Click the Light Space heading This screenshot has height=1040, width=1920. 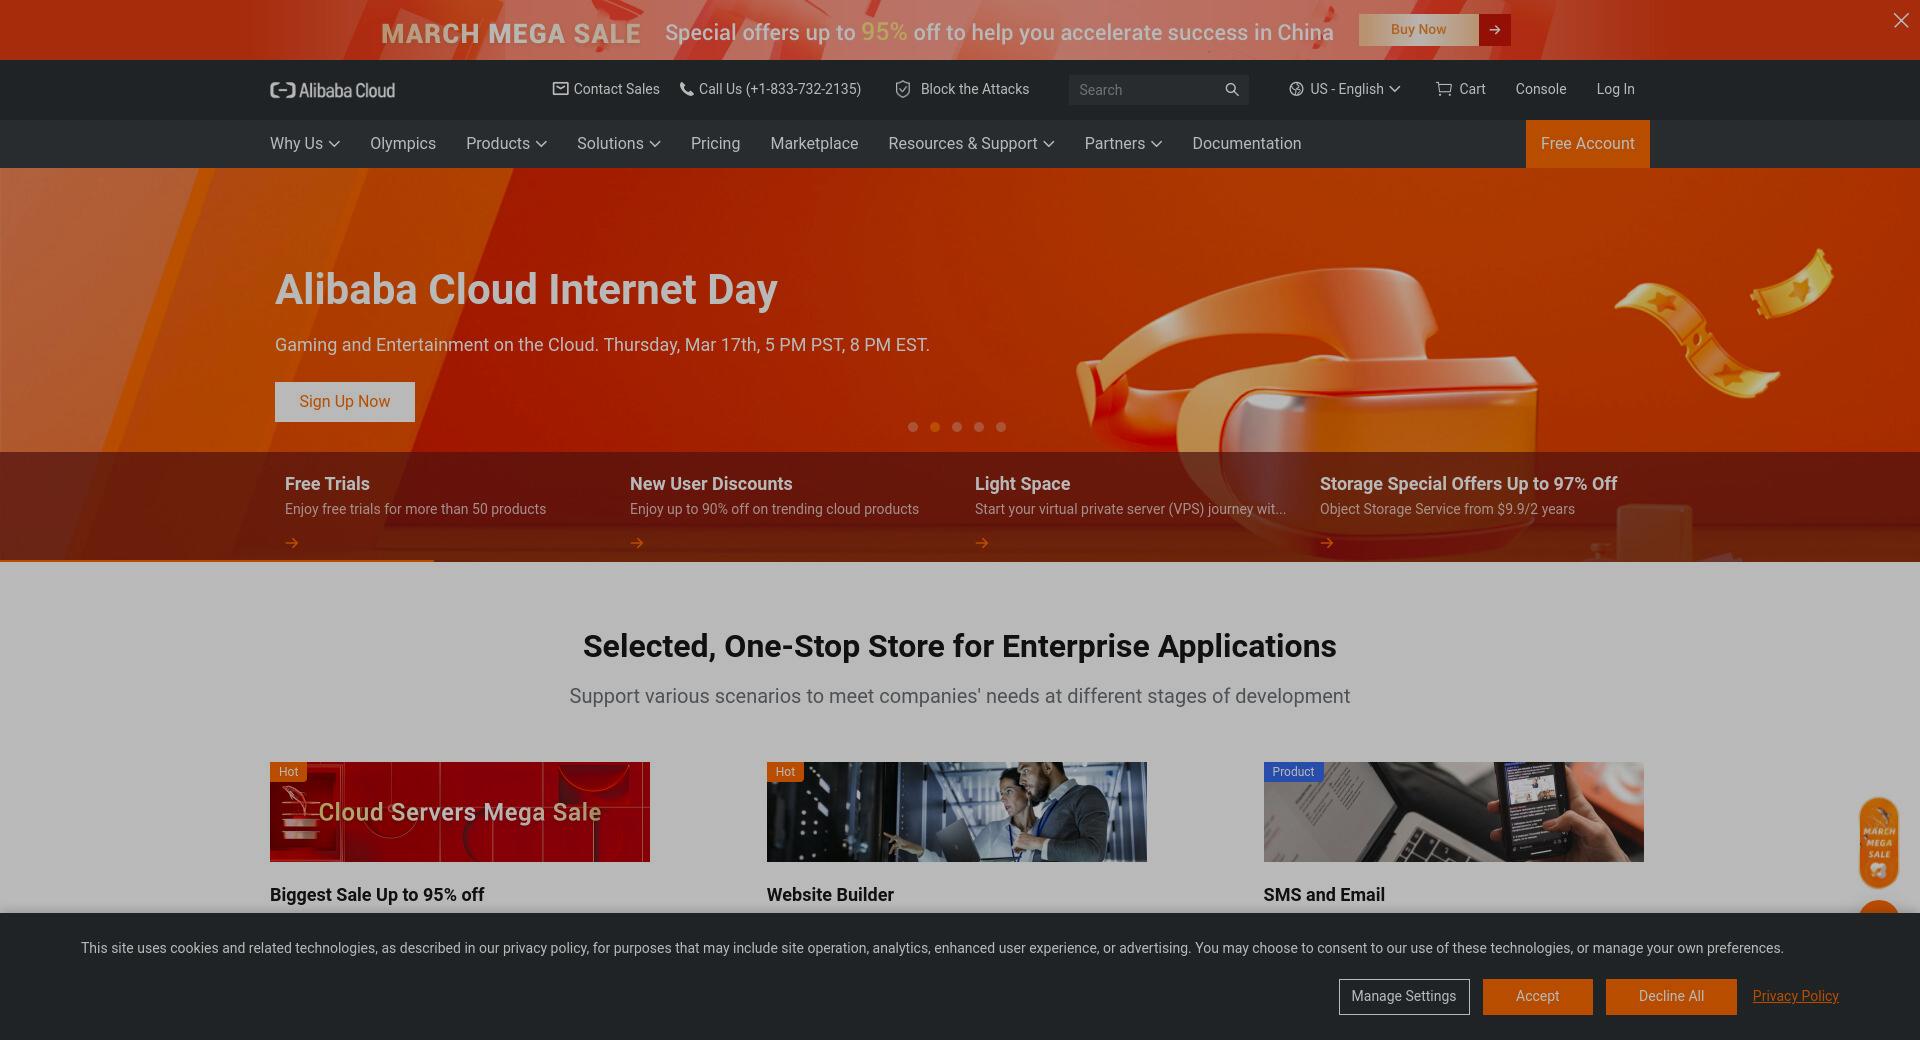coord(1022,484)
